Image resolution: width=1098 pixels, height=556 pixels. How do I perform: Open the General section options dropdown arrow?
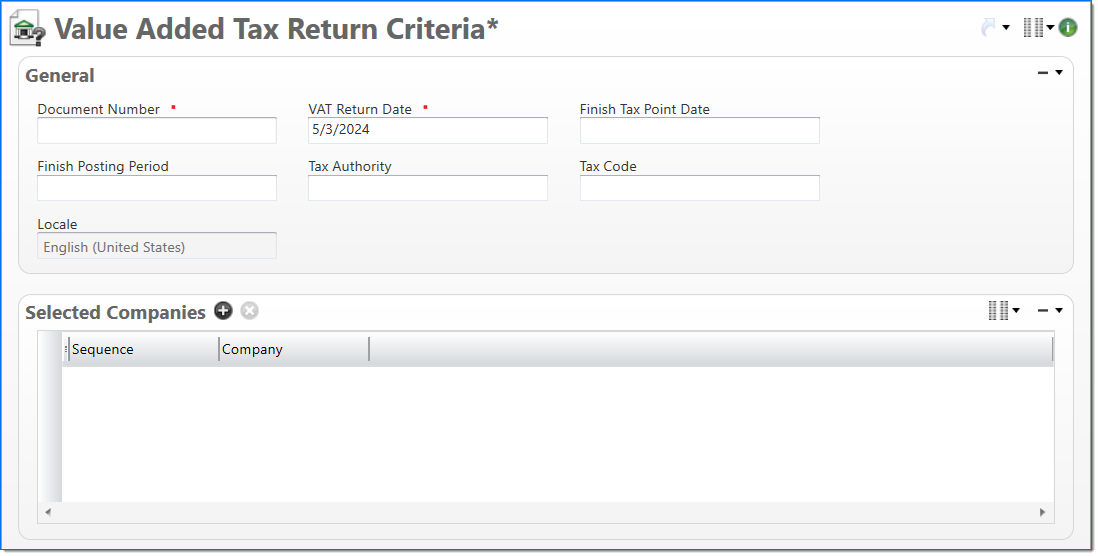[1059, 72]
